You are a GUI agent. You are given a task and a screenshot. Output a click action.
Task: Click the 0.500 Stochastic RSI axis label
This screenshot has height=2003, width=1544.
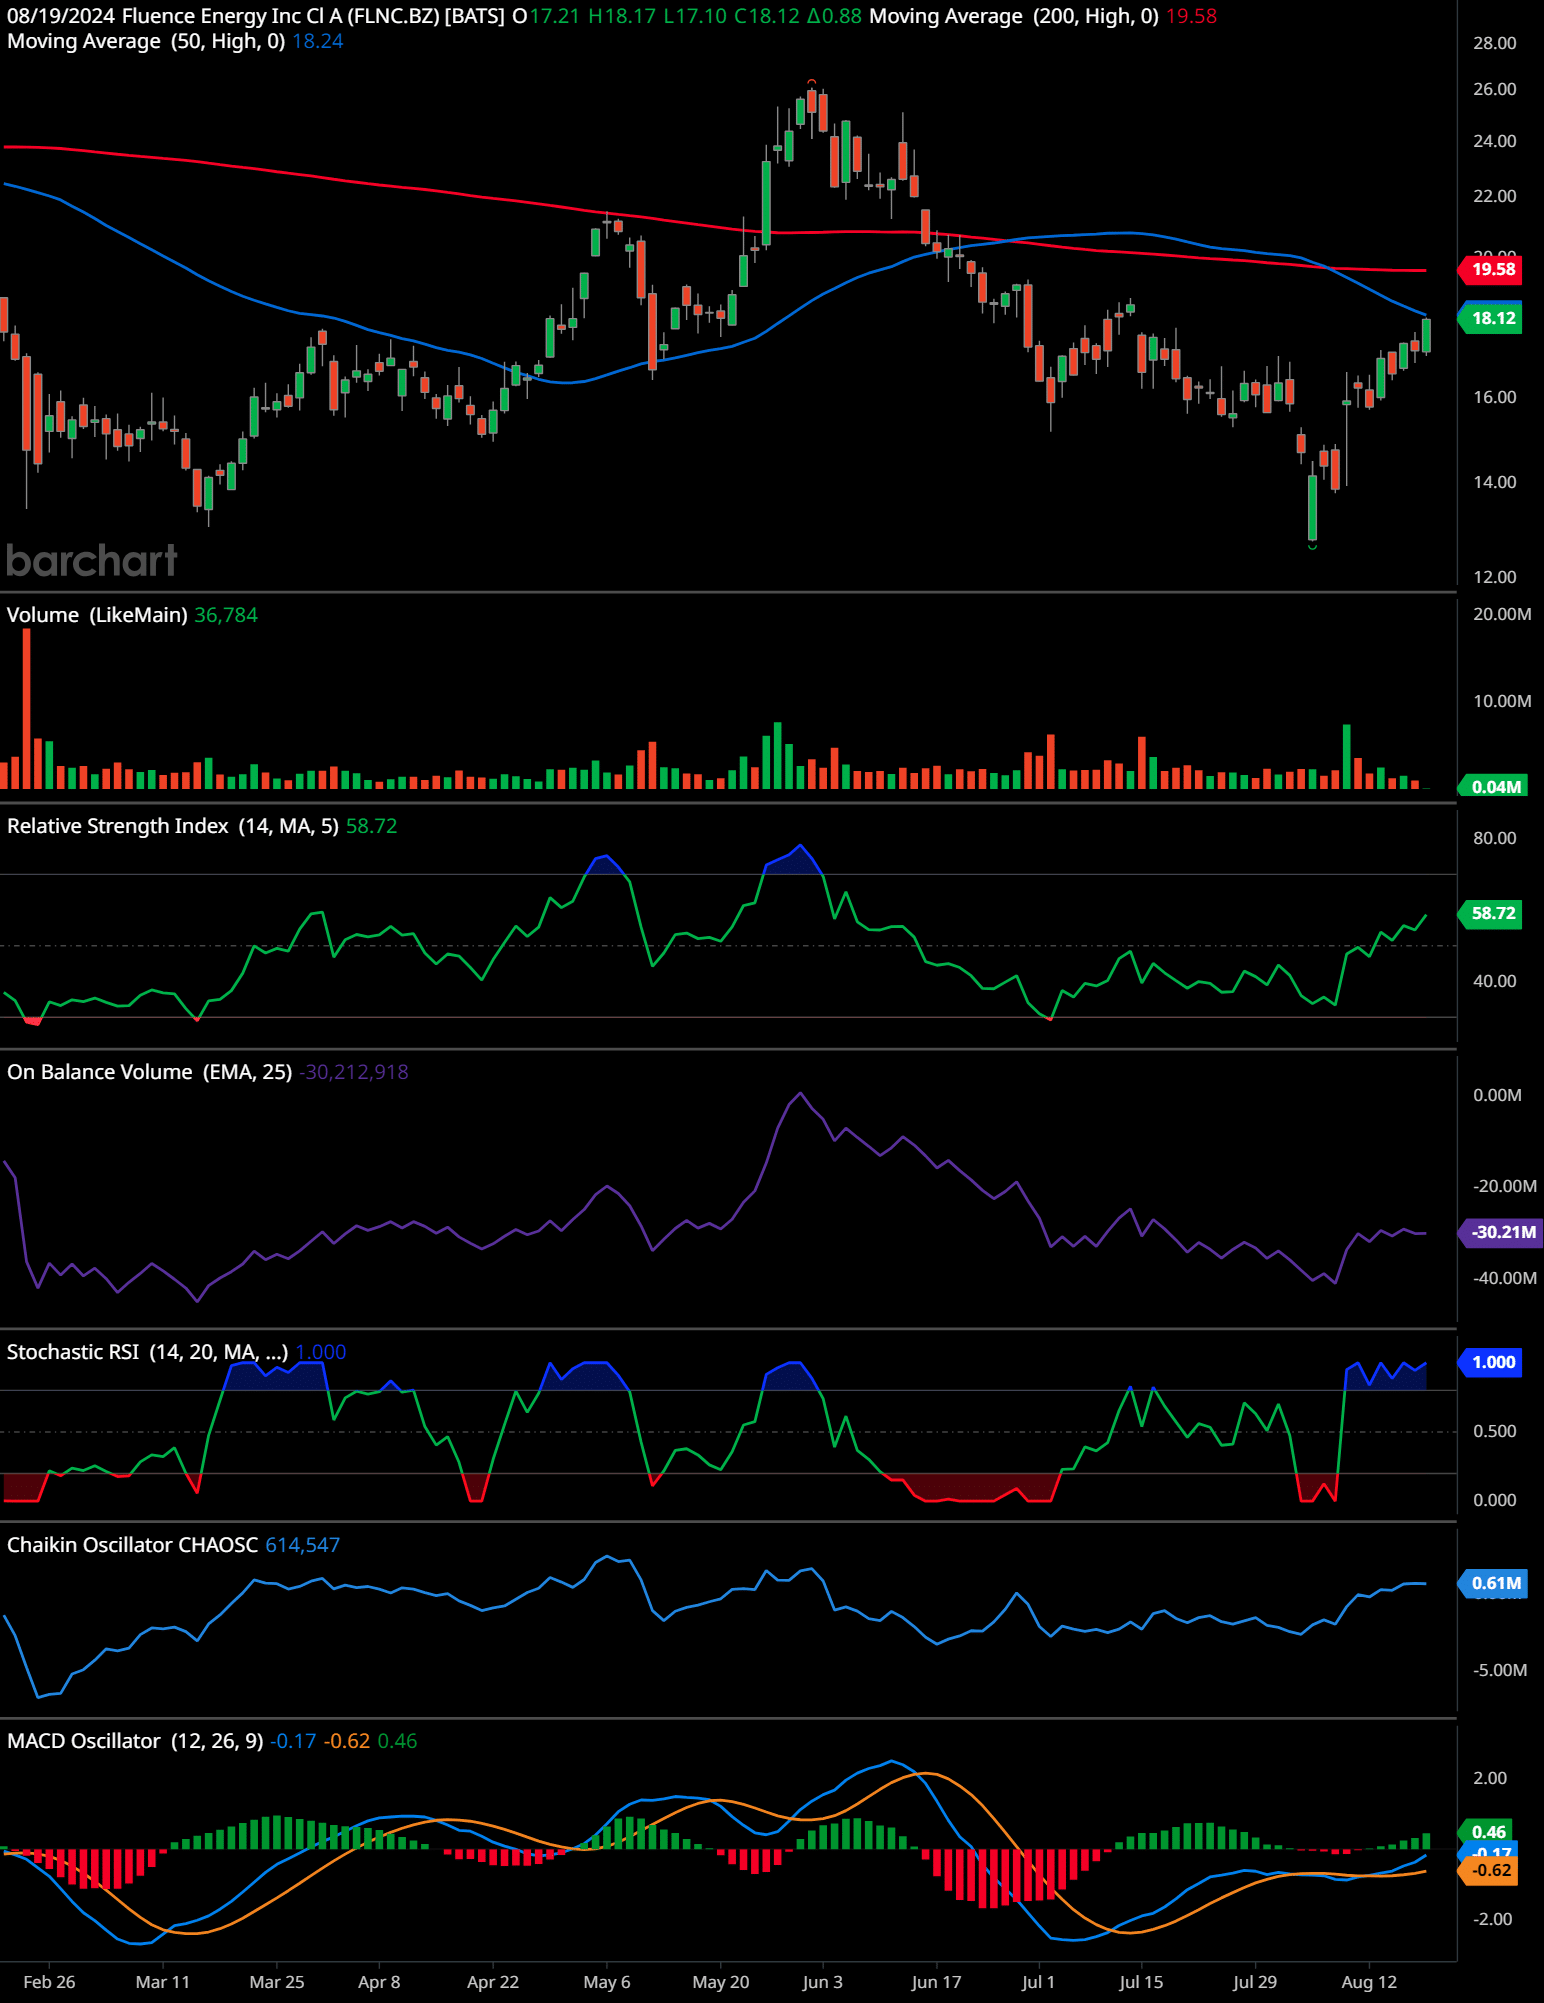pos(1494,1431)
